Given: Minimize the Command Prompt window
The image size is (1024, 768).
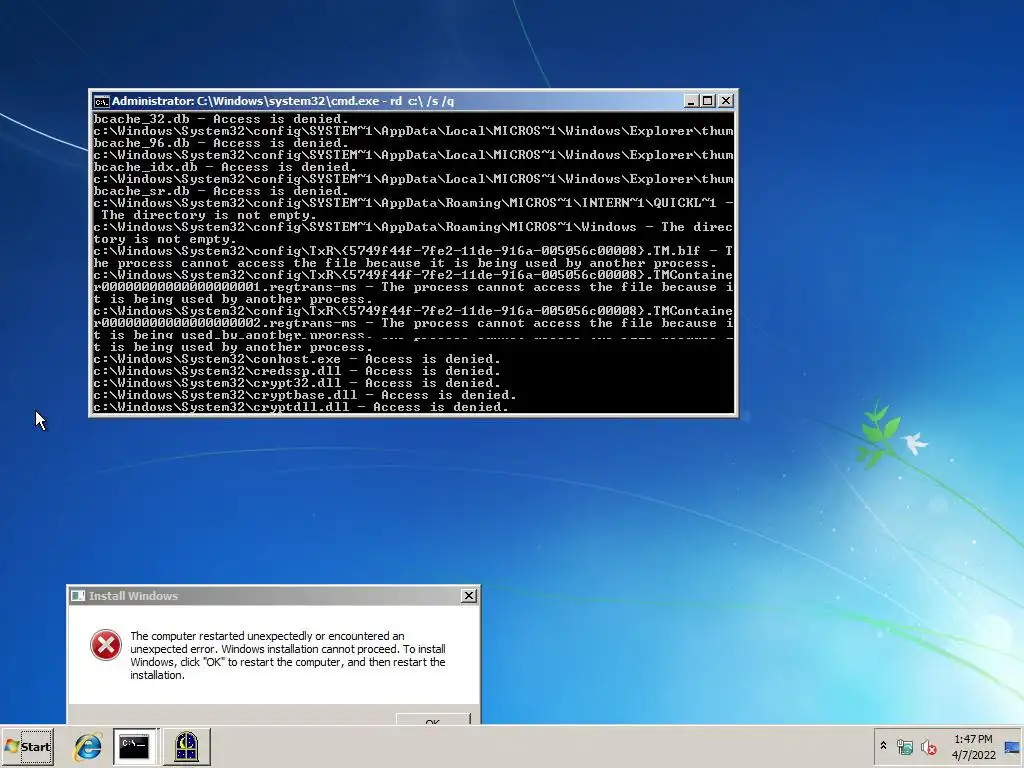Looking at the screenshot, I should [691, 101].
